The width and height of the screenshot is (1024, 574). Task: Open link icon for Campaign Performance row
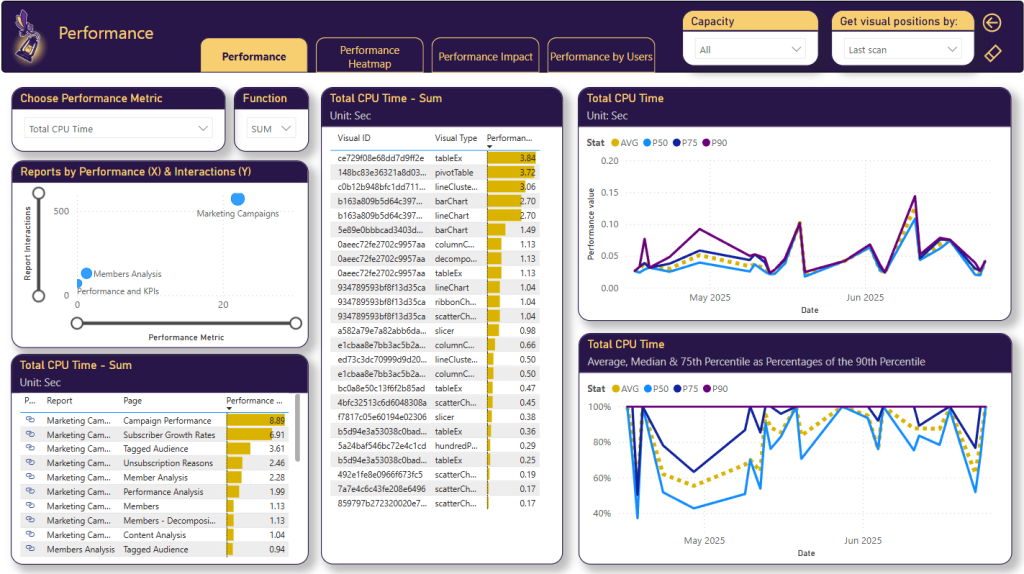(x=30, y=421)
